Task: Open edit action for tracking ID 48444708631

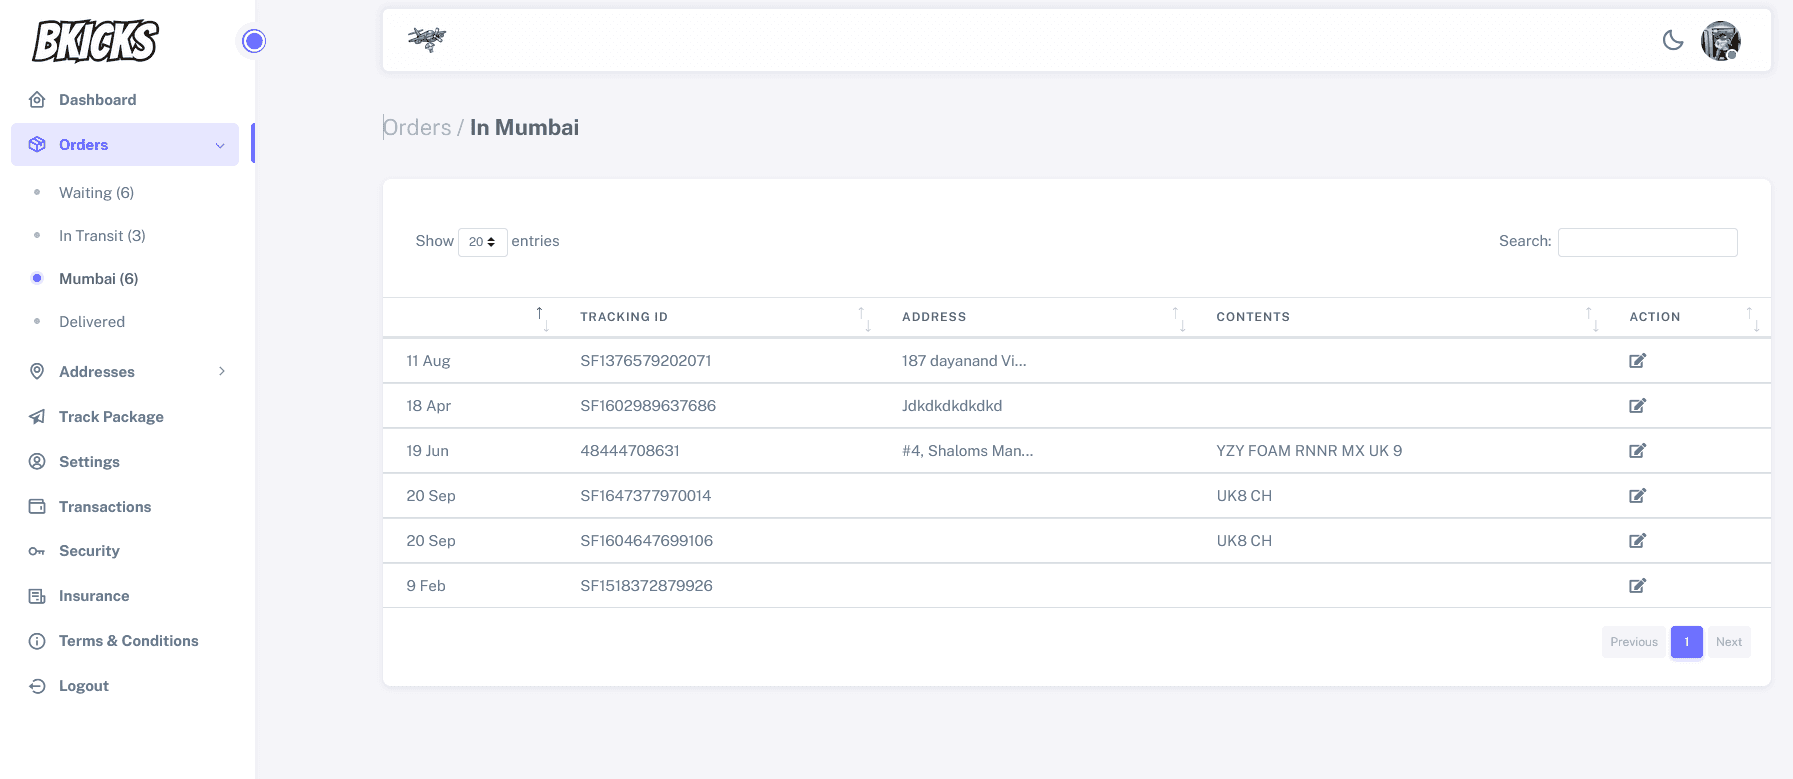Action: 1637,451
